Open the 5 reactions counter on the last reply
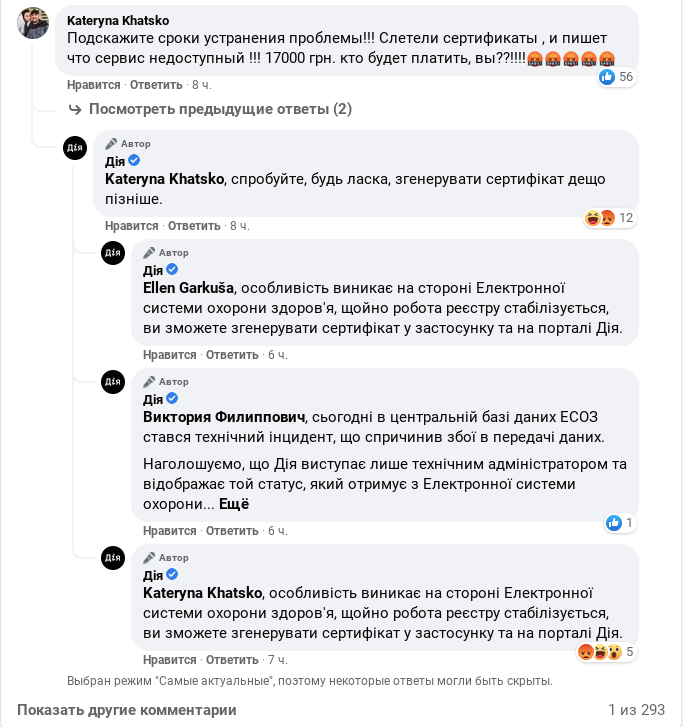The width and height of the screenshot is (683, 727). (605, 652)
